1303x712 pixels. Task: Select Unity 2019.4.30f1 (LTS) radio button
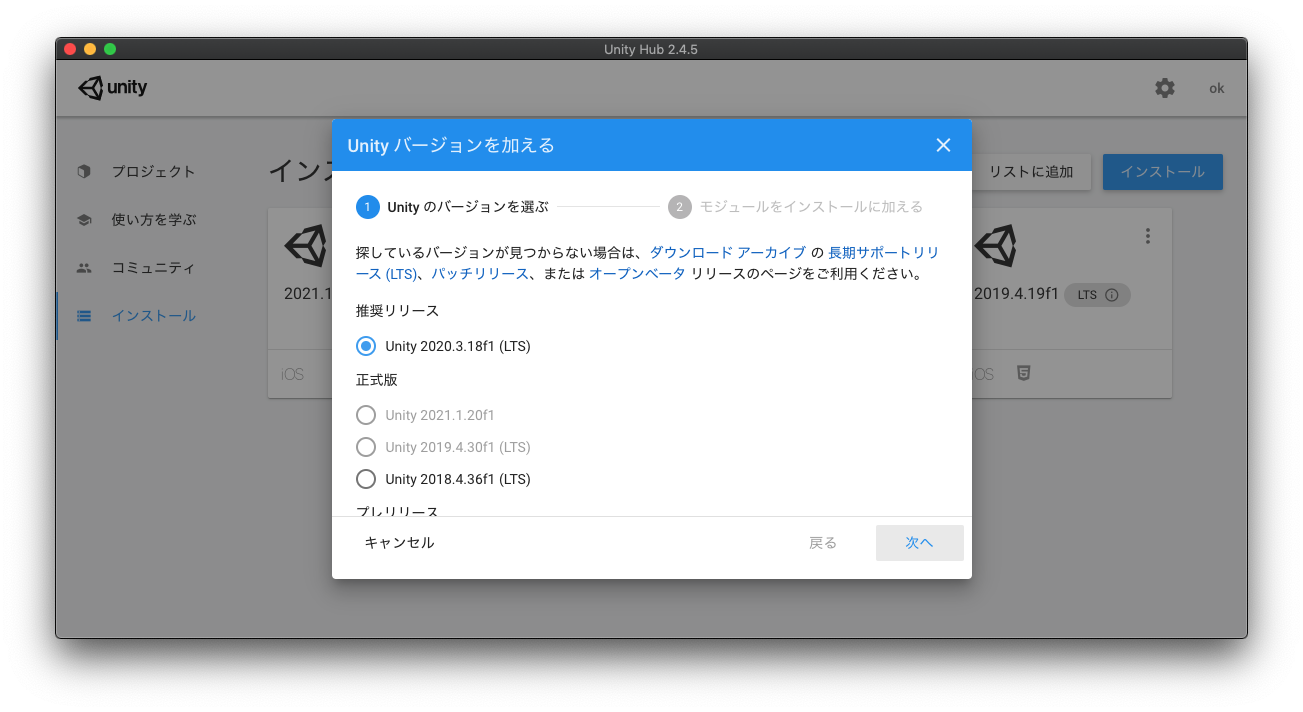click(366, 447)
